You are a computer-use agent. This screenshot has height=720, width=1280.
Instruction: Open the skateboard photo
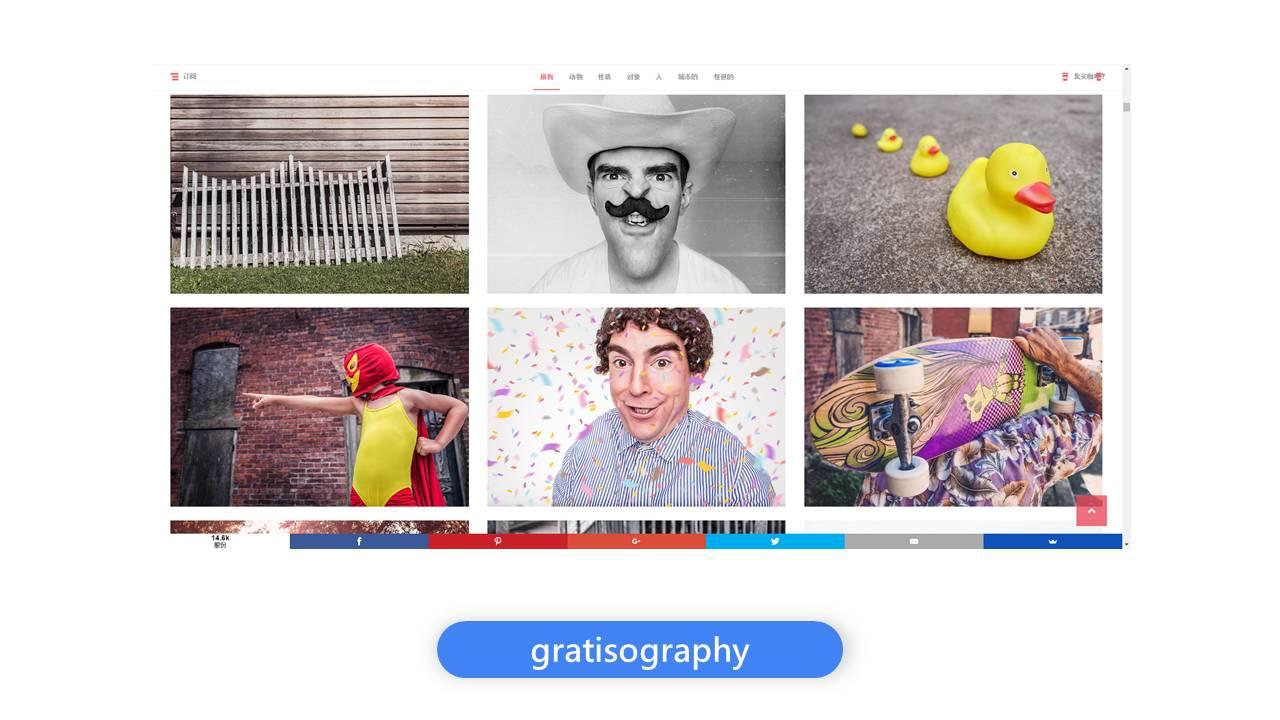point(953,407)
